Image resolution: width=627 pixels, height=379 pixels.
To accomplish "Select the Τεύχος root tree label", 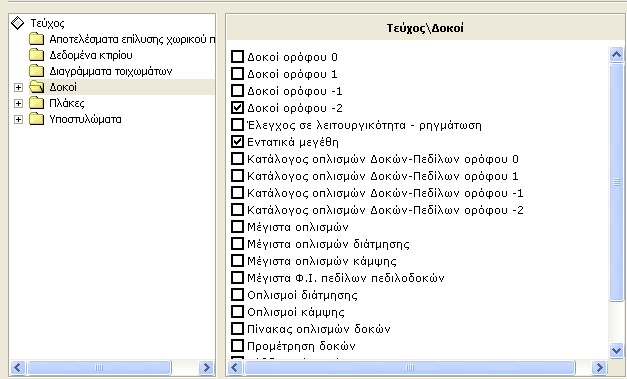I will coord(47,23).
